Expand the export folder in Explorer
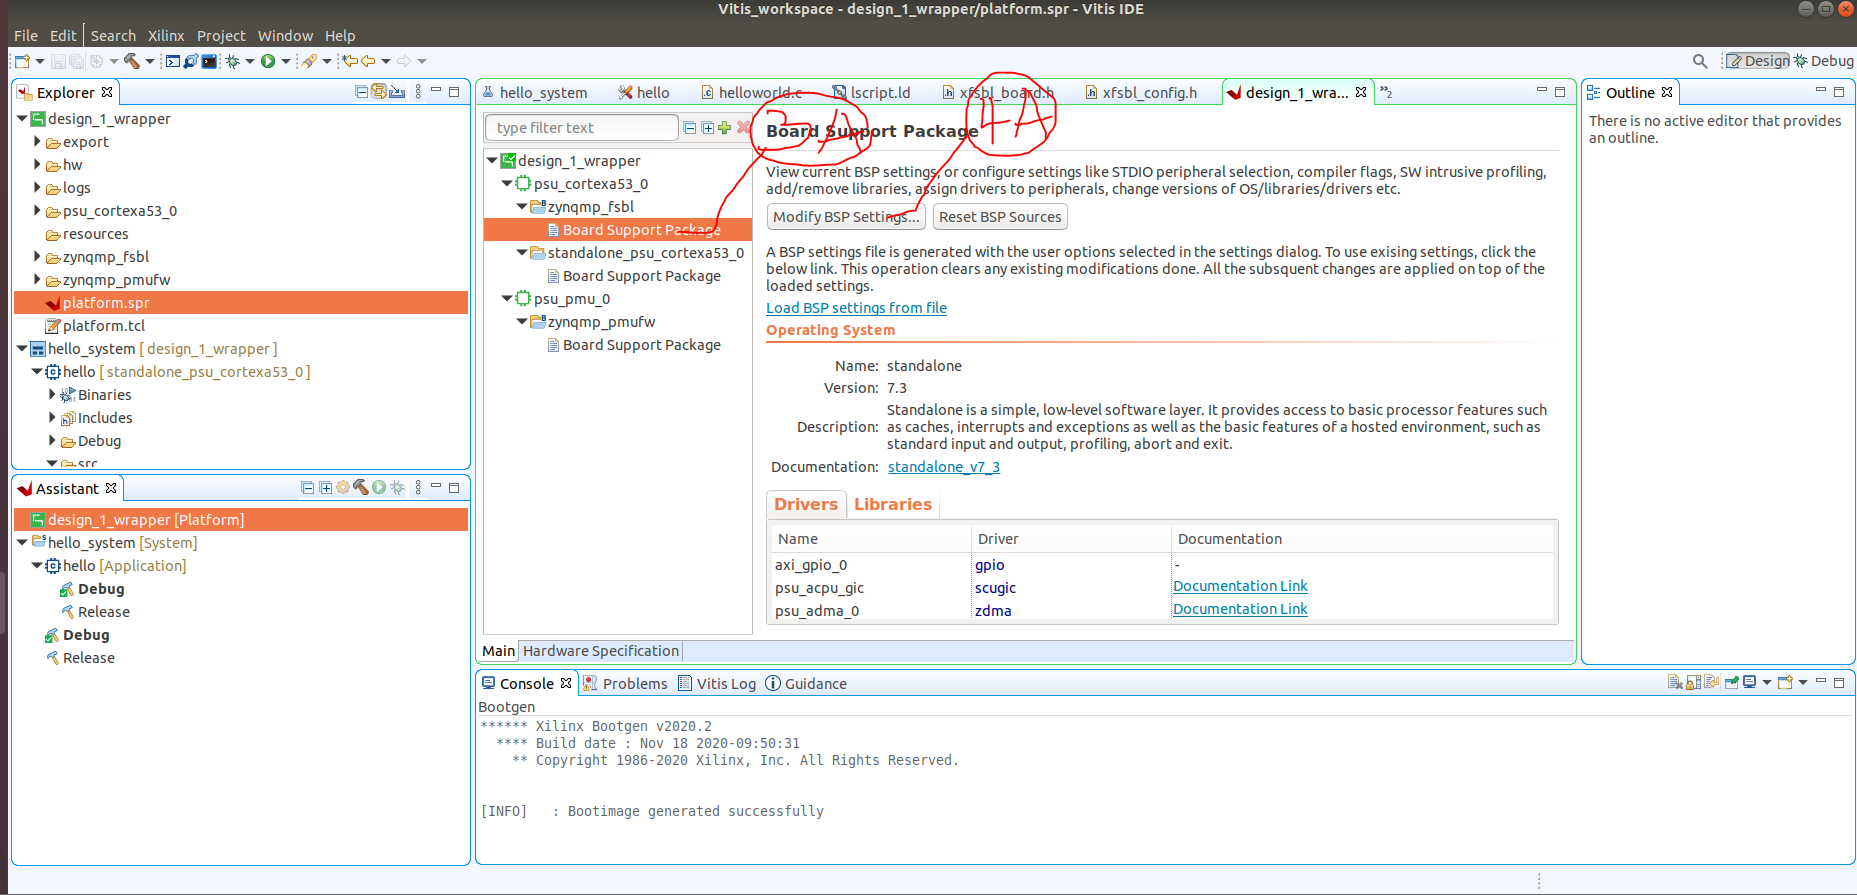Viewport: 1857px width, 895px height. pyautogui.click(x=37, y=142)
